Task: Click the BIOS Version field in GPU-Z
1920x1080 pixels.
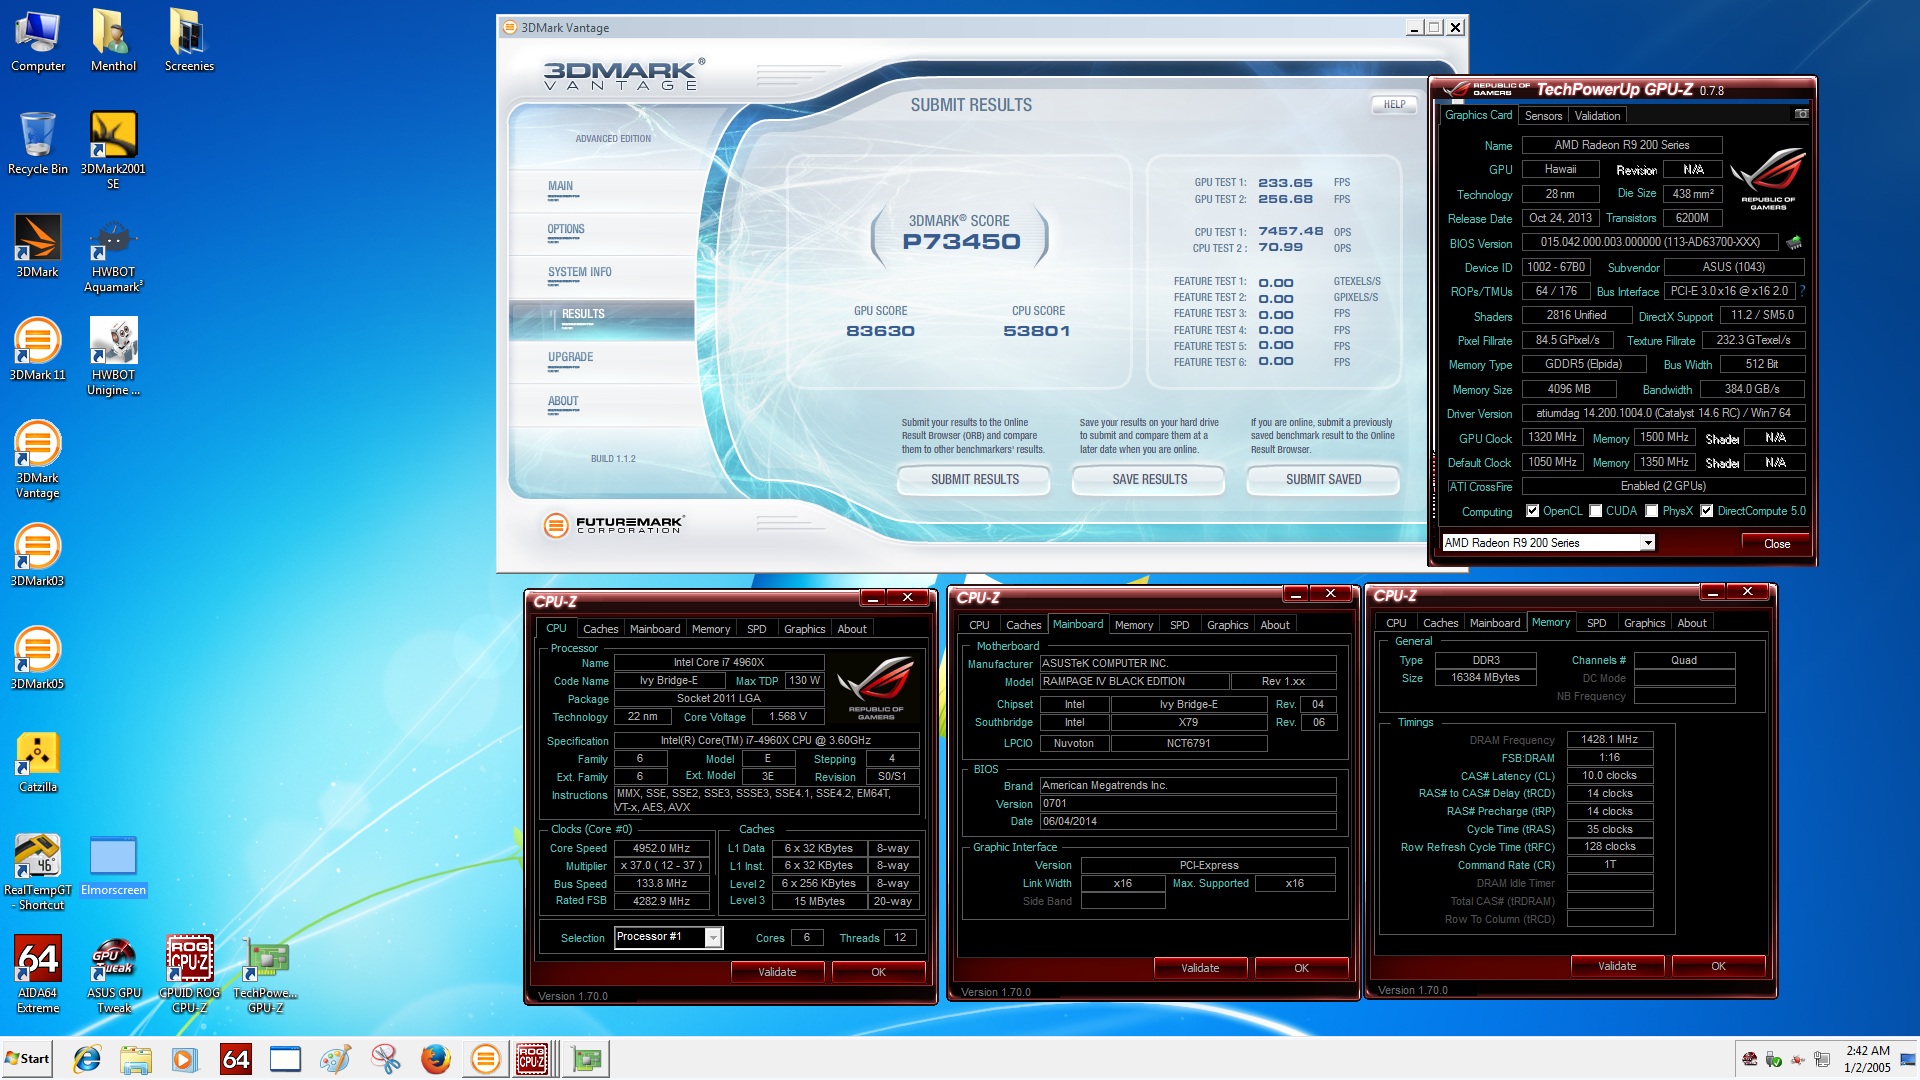Action: click(1649, 242)
